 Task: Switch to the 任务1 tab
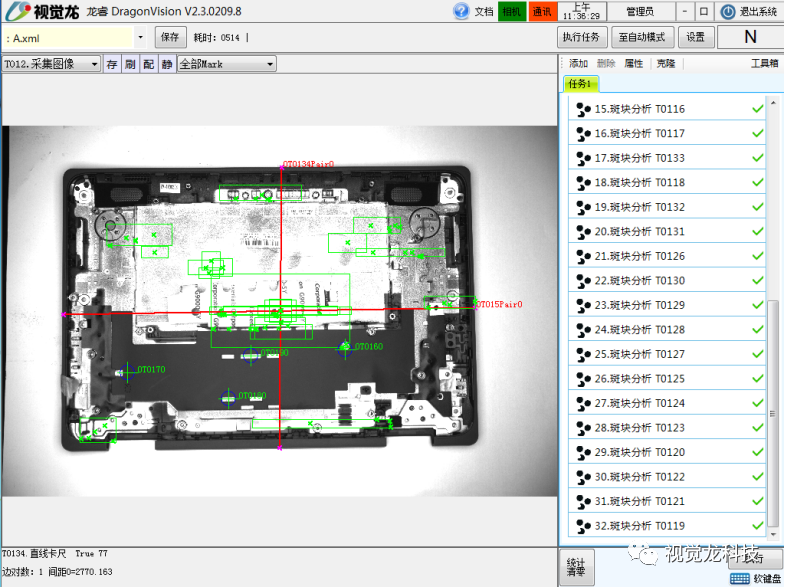click(581, 84)
